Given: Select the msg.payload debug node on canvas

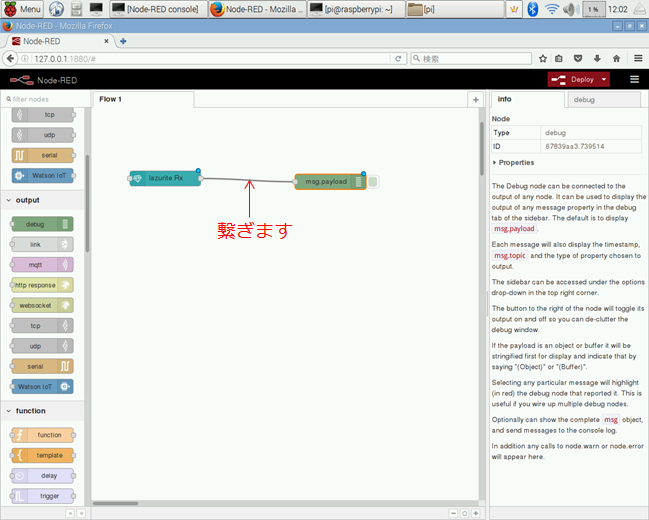Looking at the screenshot, I should pyautogui.click(x=330, y=181).
